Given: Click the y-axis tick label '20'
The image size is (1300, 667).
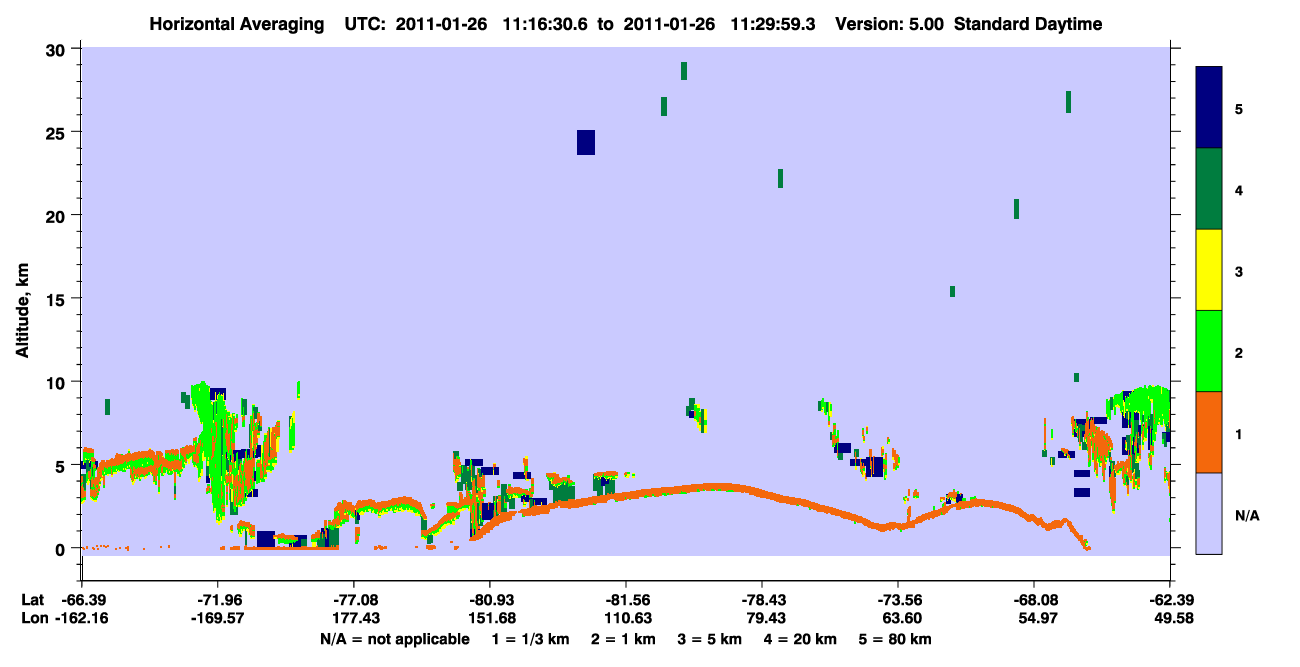Looking at the screenshot, I should (58, 215).
